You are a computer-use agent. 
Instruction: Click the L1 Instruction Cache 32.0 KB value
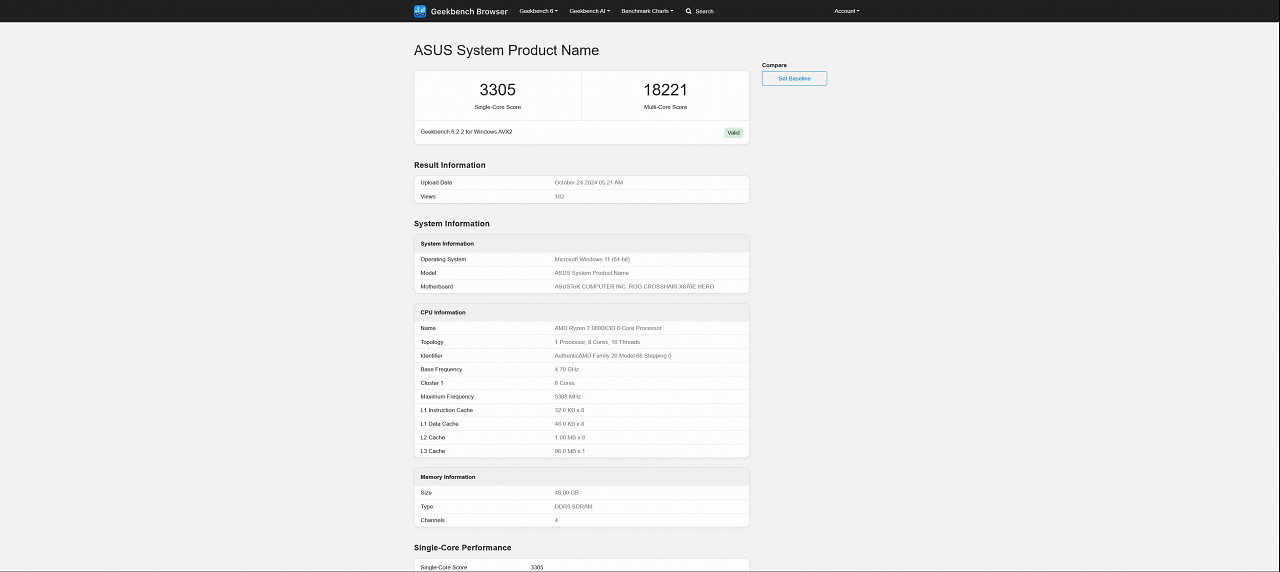(x=570, y=410)
